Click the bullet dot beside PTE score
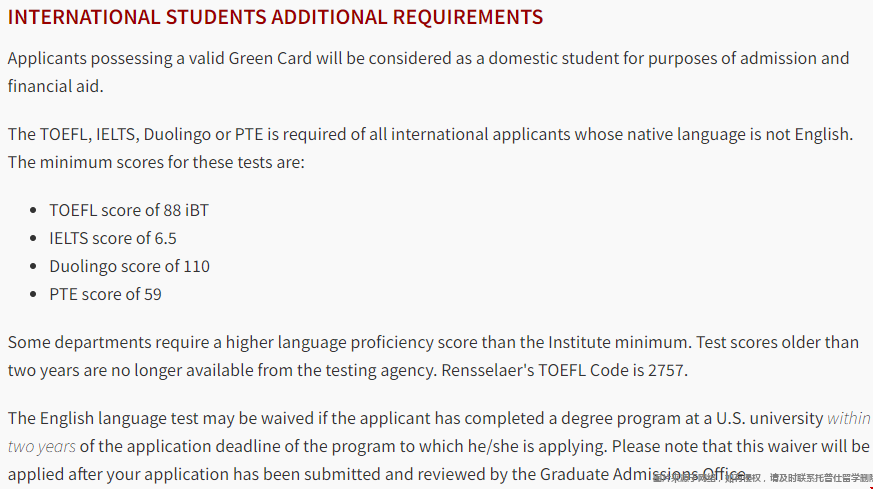 click(33, 294)
